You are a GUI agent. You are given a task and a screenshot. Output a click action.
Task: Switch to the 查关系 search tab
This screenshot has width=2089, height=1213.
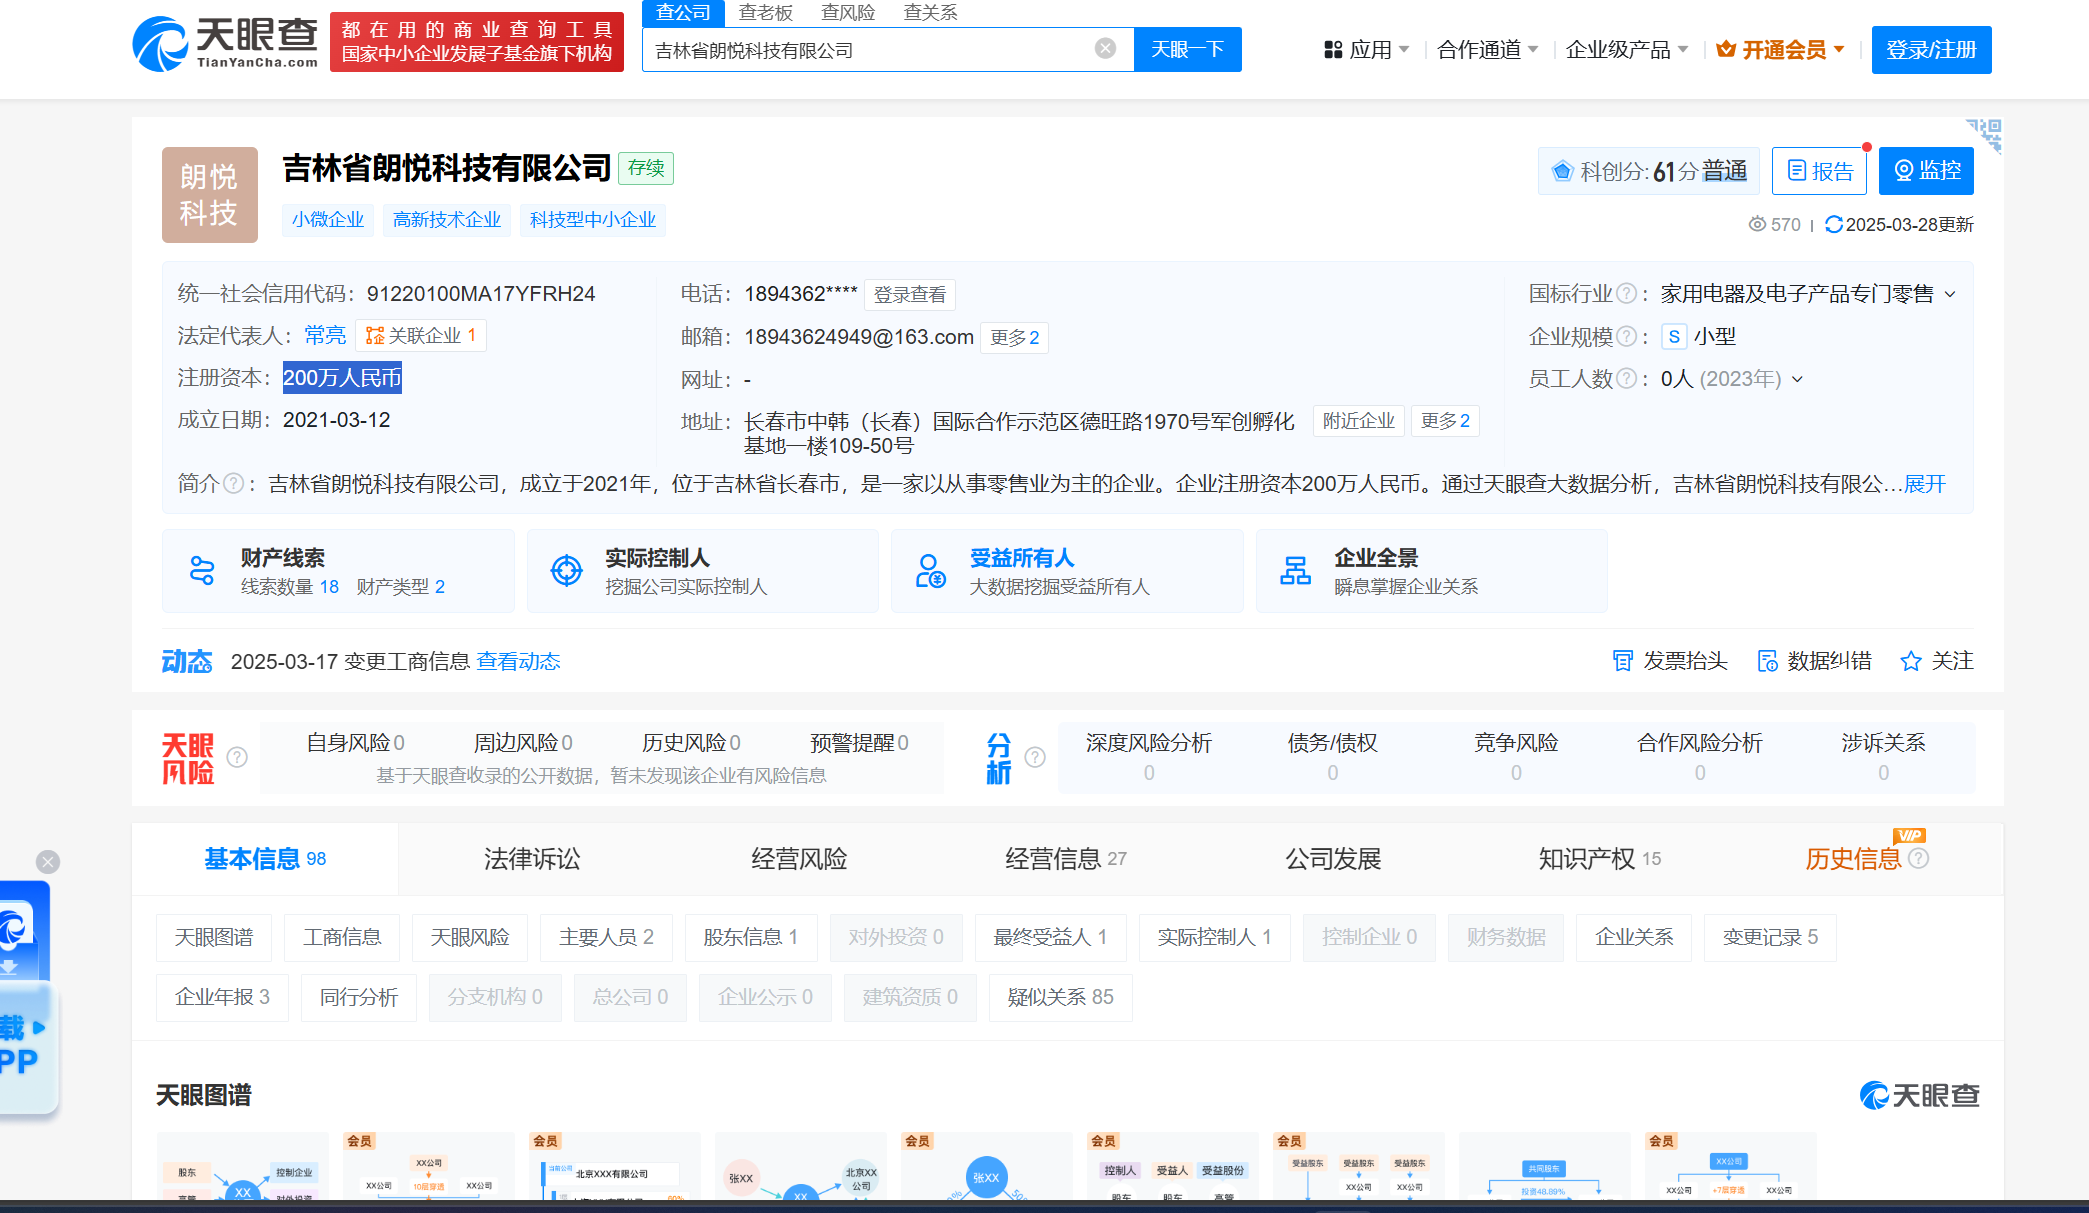tap(930, 12)
